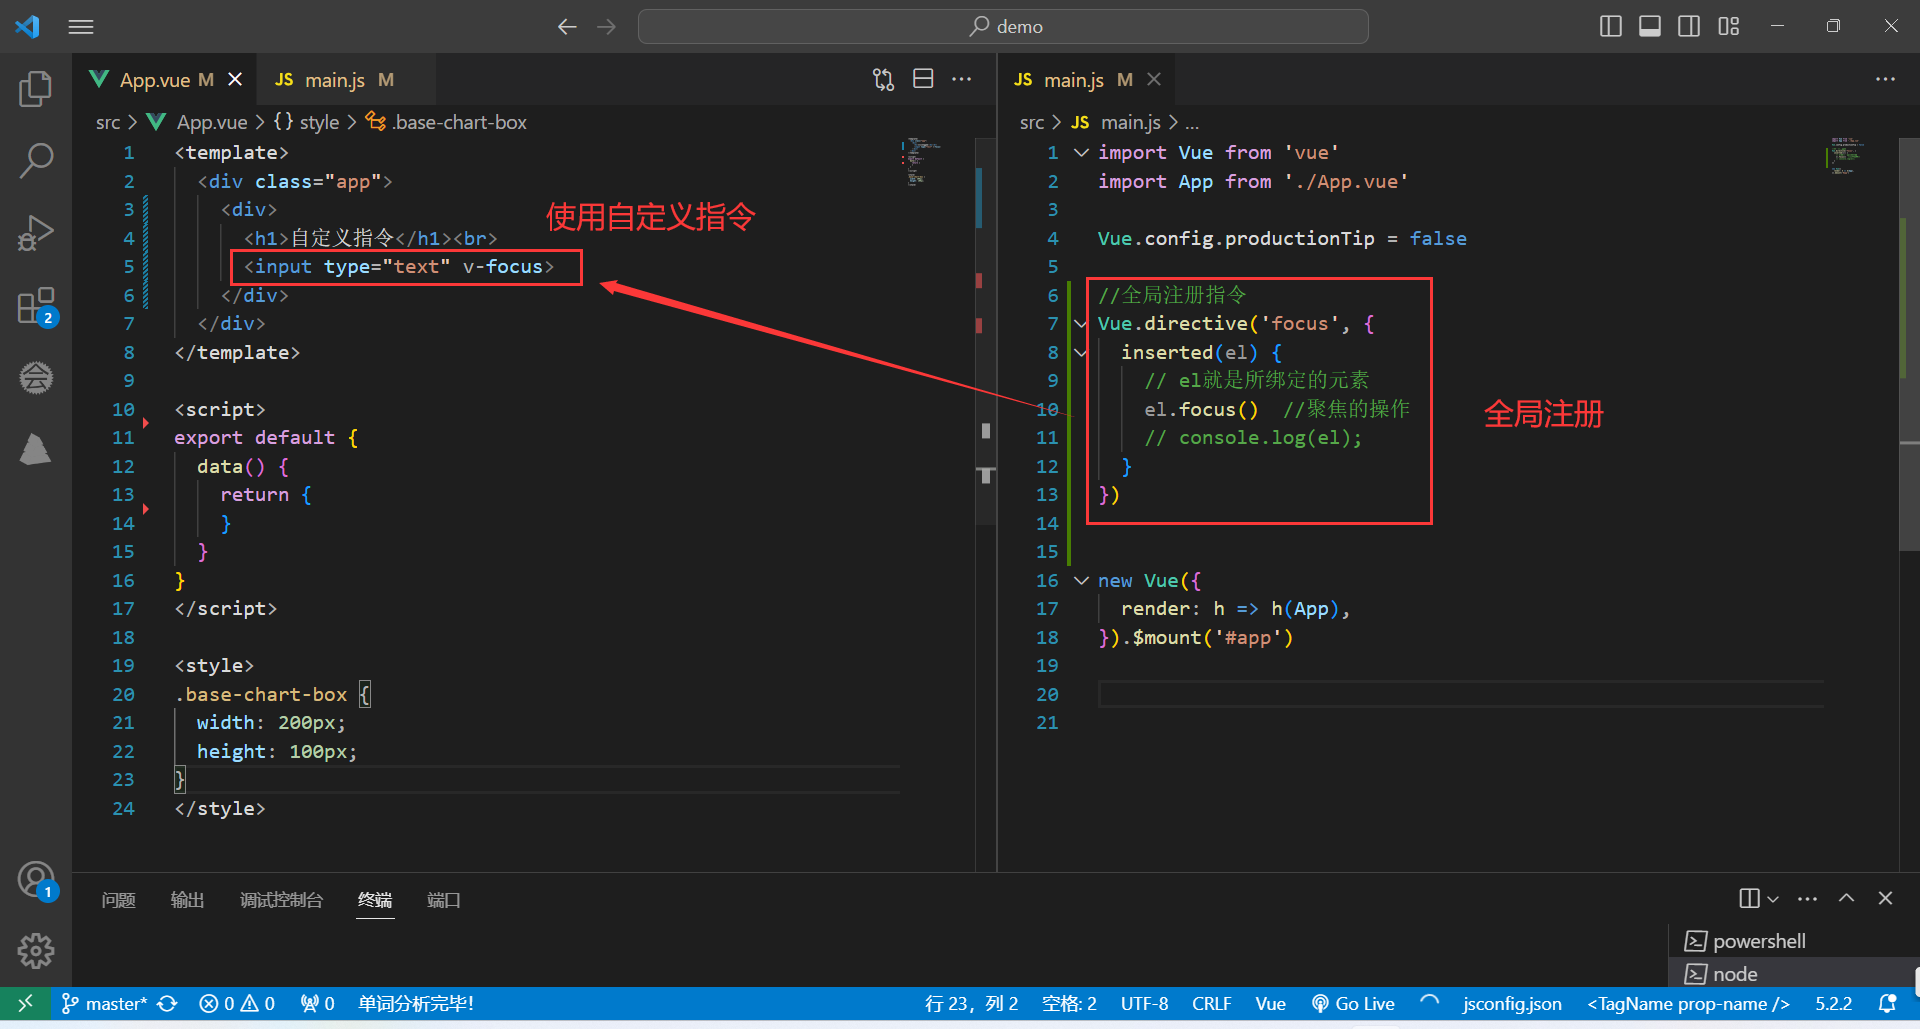Collapse new Vue fold chevron at line 16
This screenshot has height=1029, width=1920.
[x=1081, y=580]
